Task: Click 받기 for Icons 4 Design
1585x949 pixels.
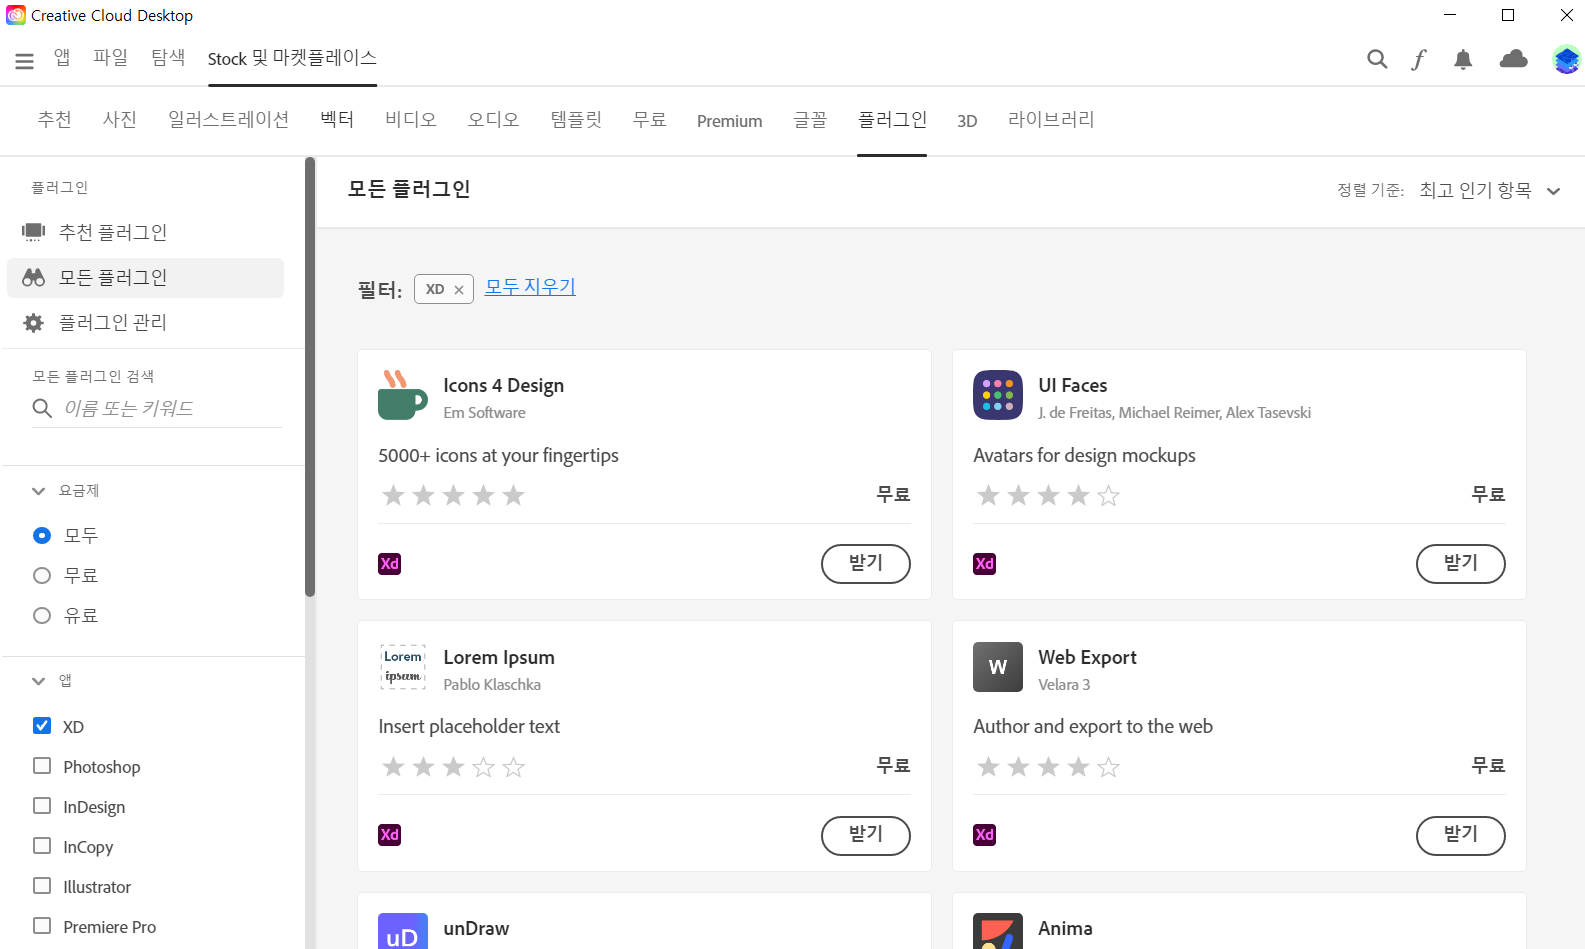Action: [x=866, y=564]
